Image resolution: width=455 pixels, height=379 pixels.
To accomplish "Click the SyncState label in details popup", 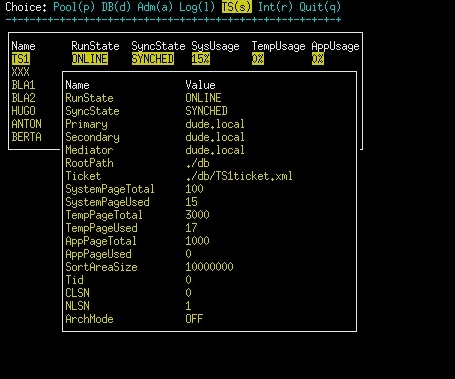I will [92, 111].
